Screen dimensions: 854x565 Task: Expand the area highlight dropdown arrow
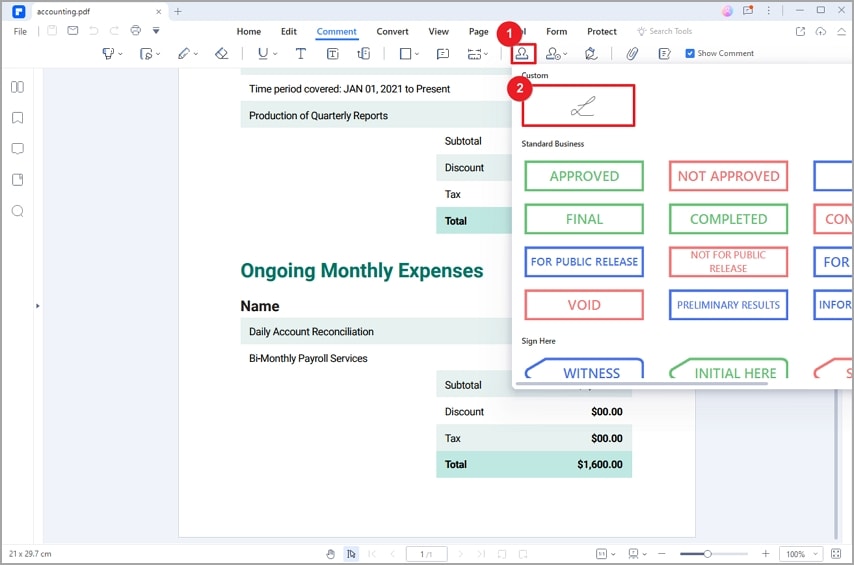point(158,54)
